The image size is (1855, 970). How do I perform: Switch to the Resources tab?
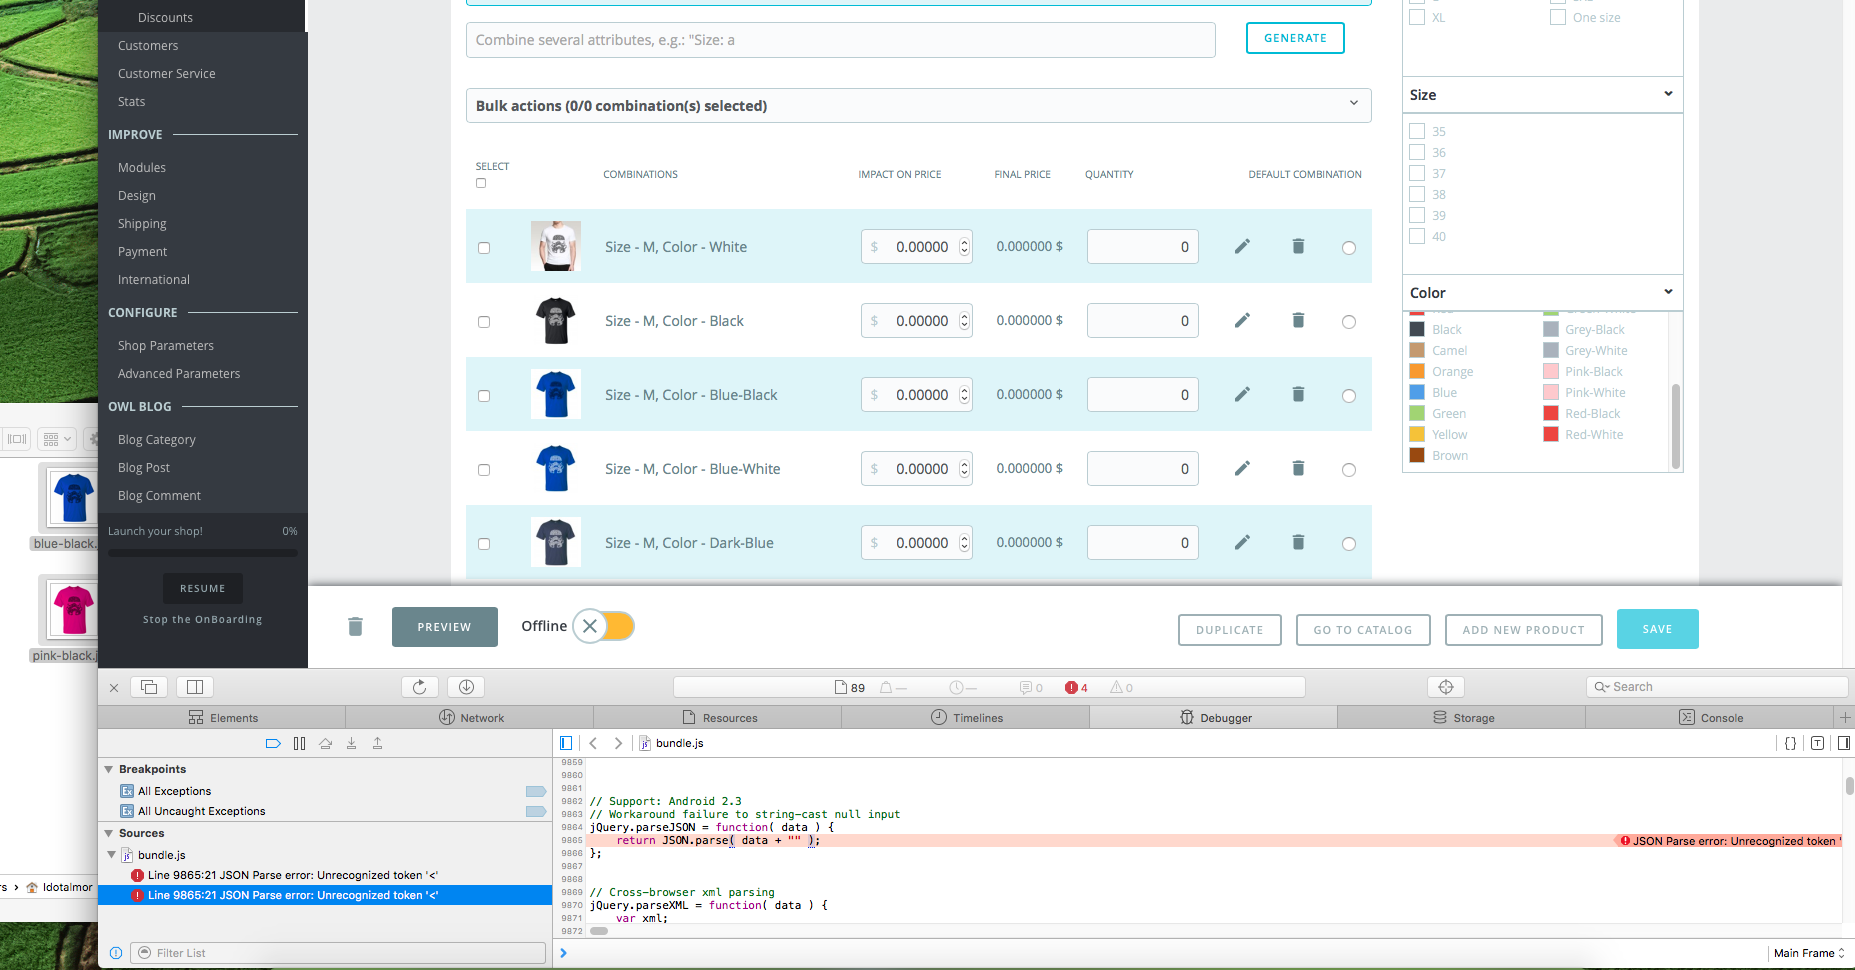718,717
